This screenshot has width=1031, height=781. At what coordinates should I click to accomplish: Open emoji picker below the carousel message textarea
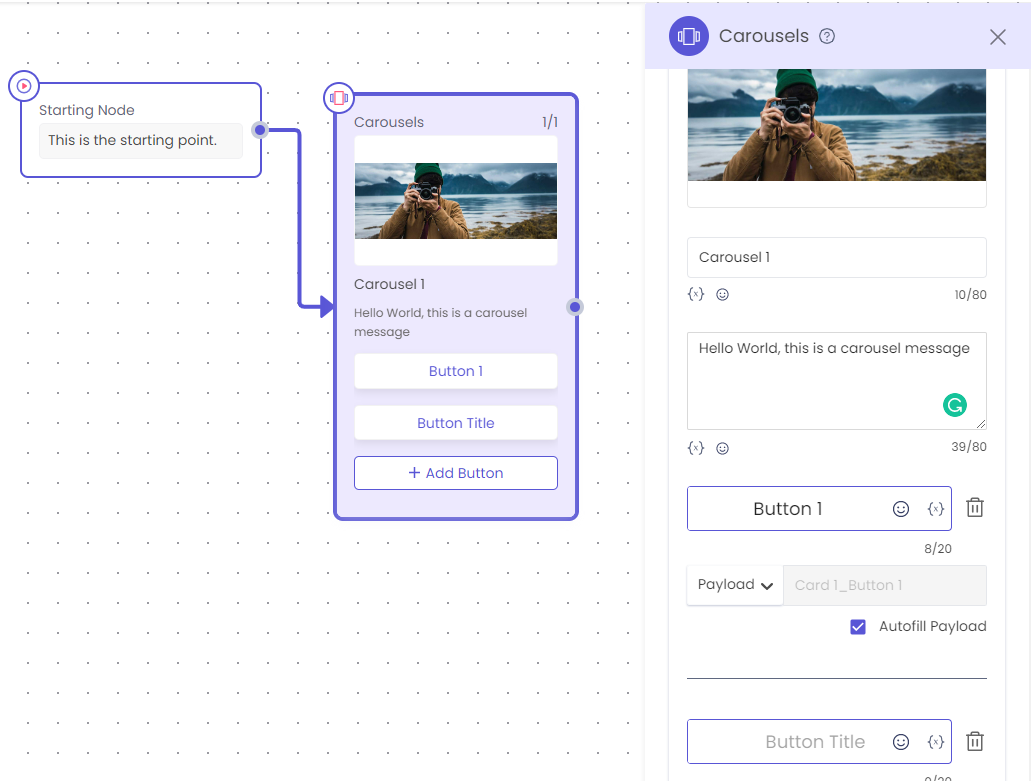(722, 448)
